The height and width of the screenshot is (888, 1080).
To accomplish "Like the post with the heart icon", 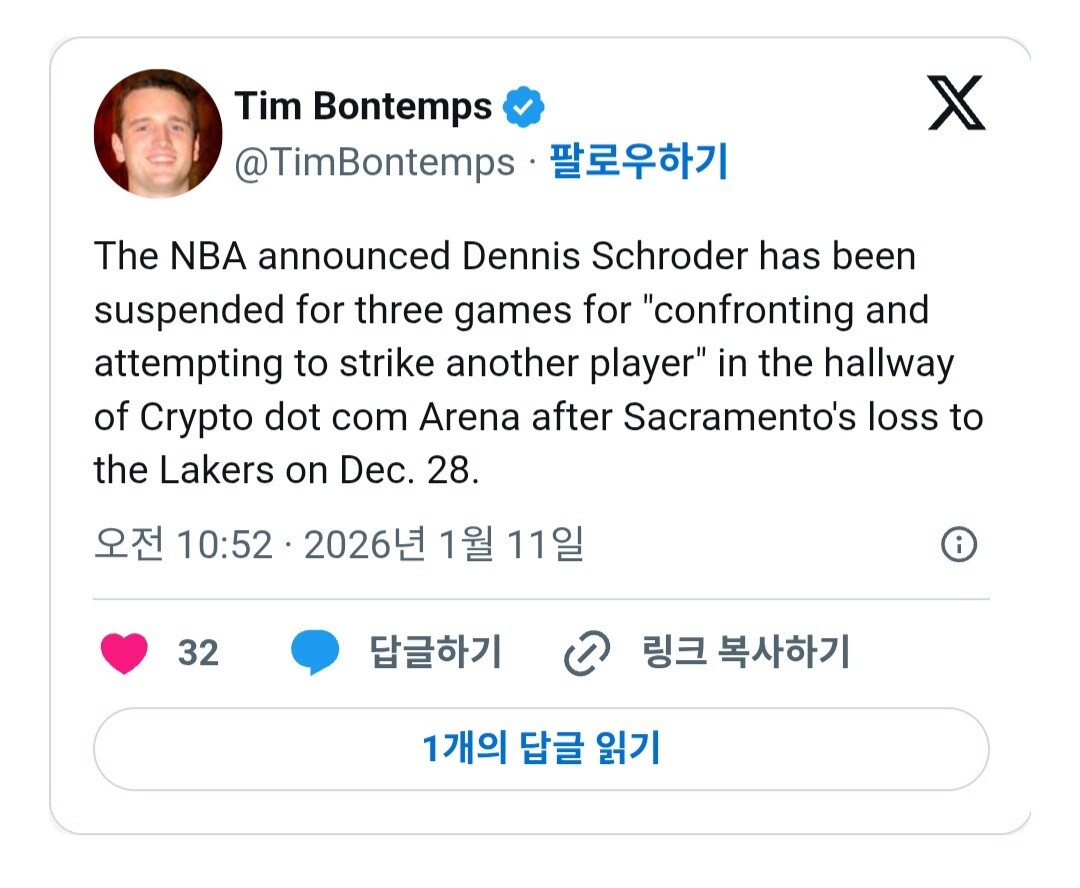I will pyautogui.click(x=124, y=653).
